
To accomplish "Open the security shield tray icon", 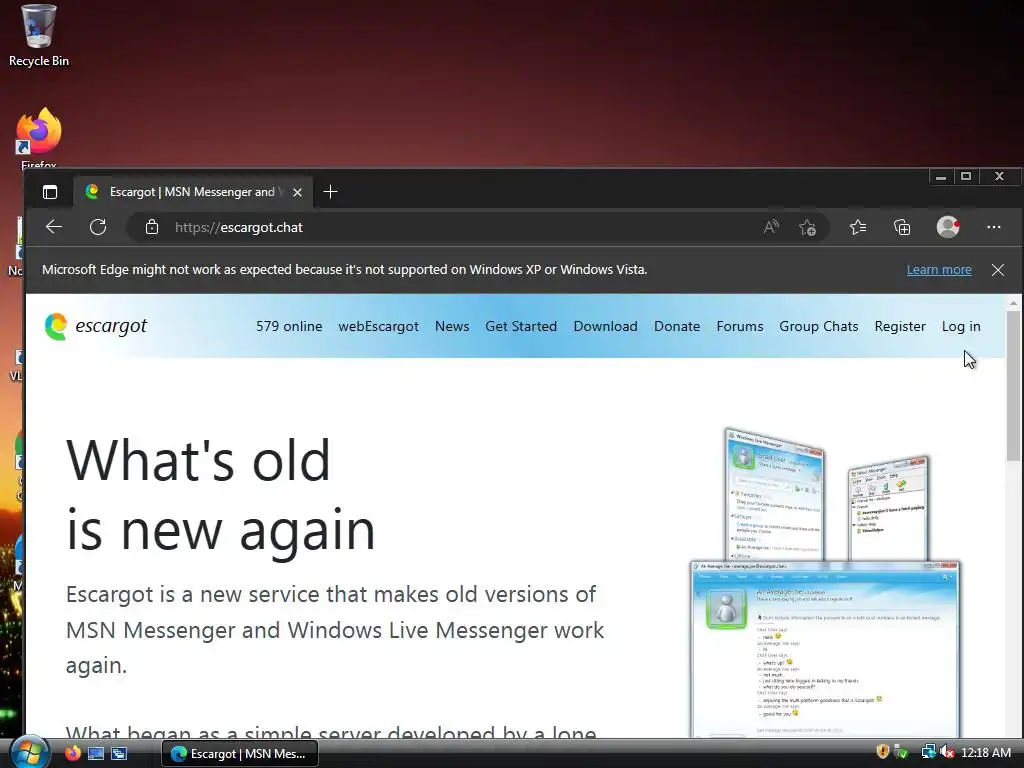I will [882, 752].
